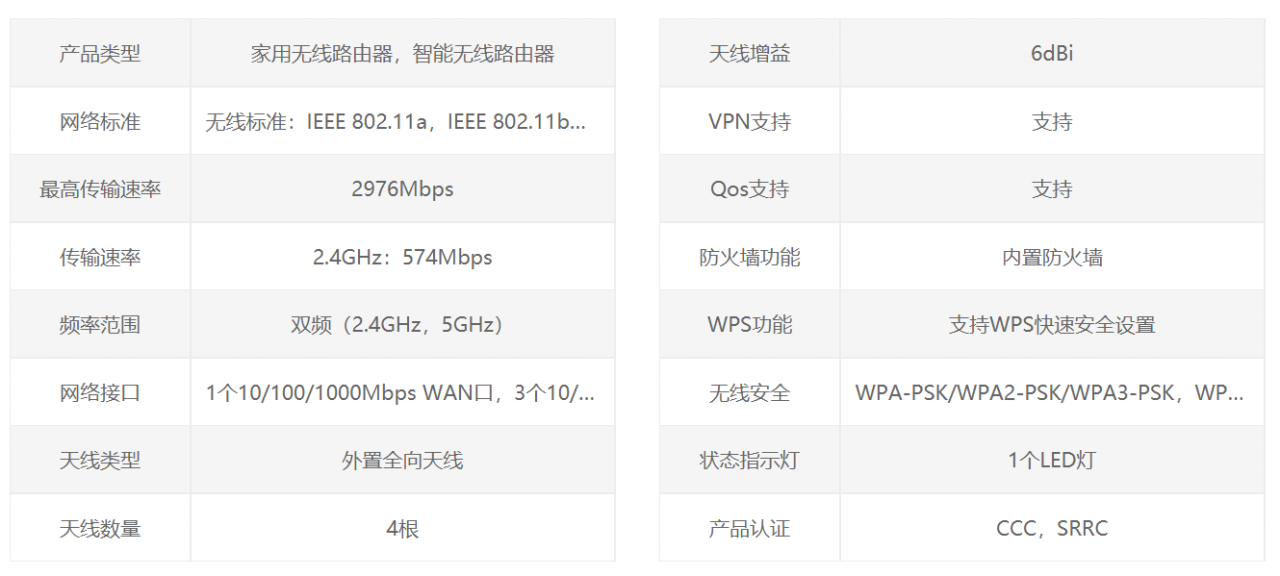Select the 支持WPS快速安全设置 cell
Image resolution: width=1280 pixels, height=576 pixels.
[x=1052, y=325]
